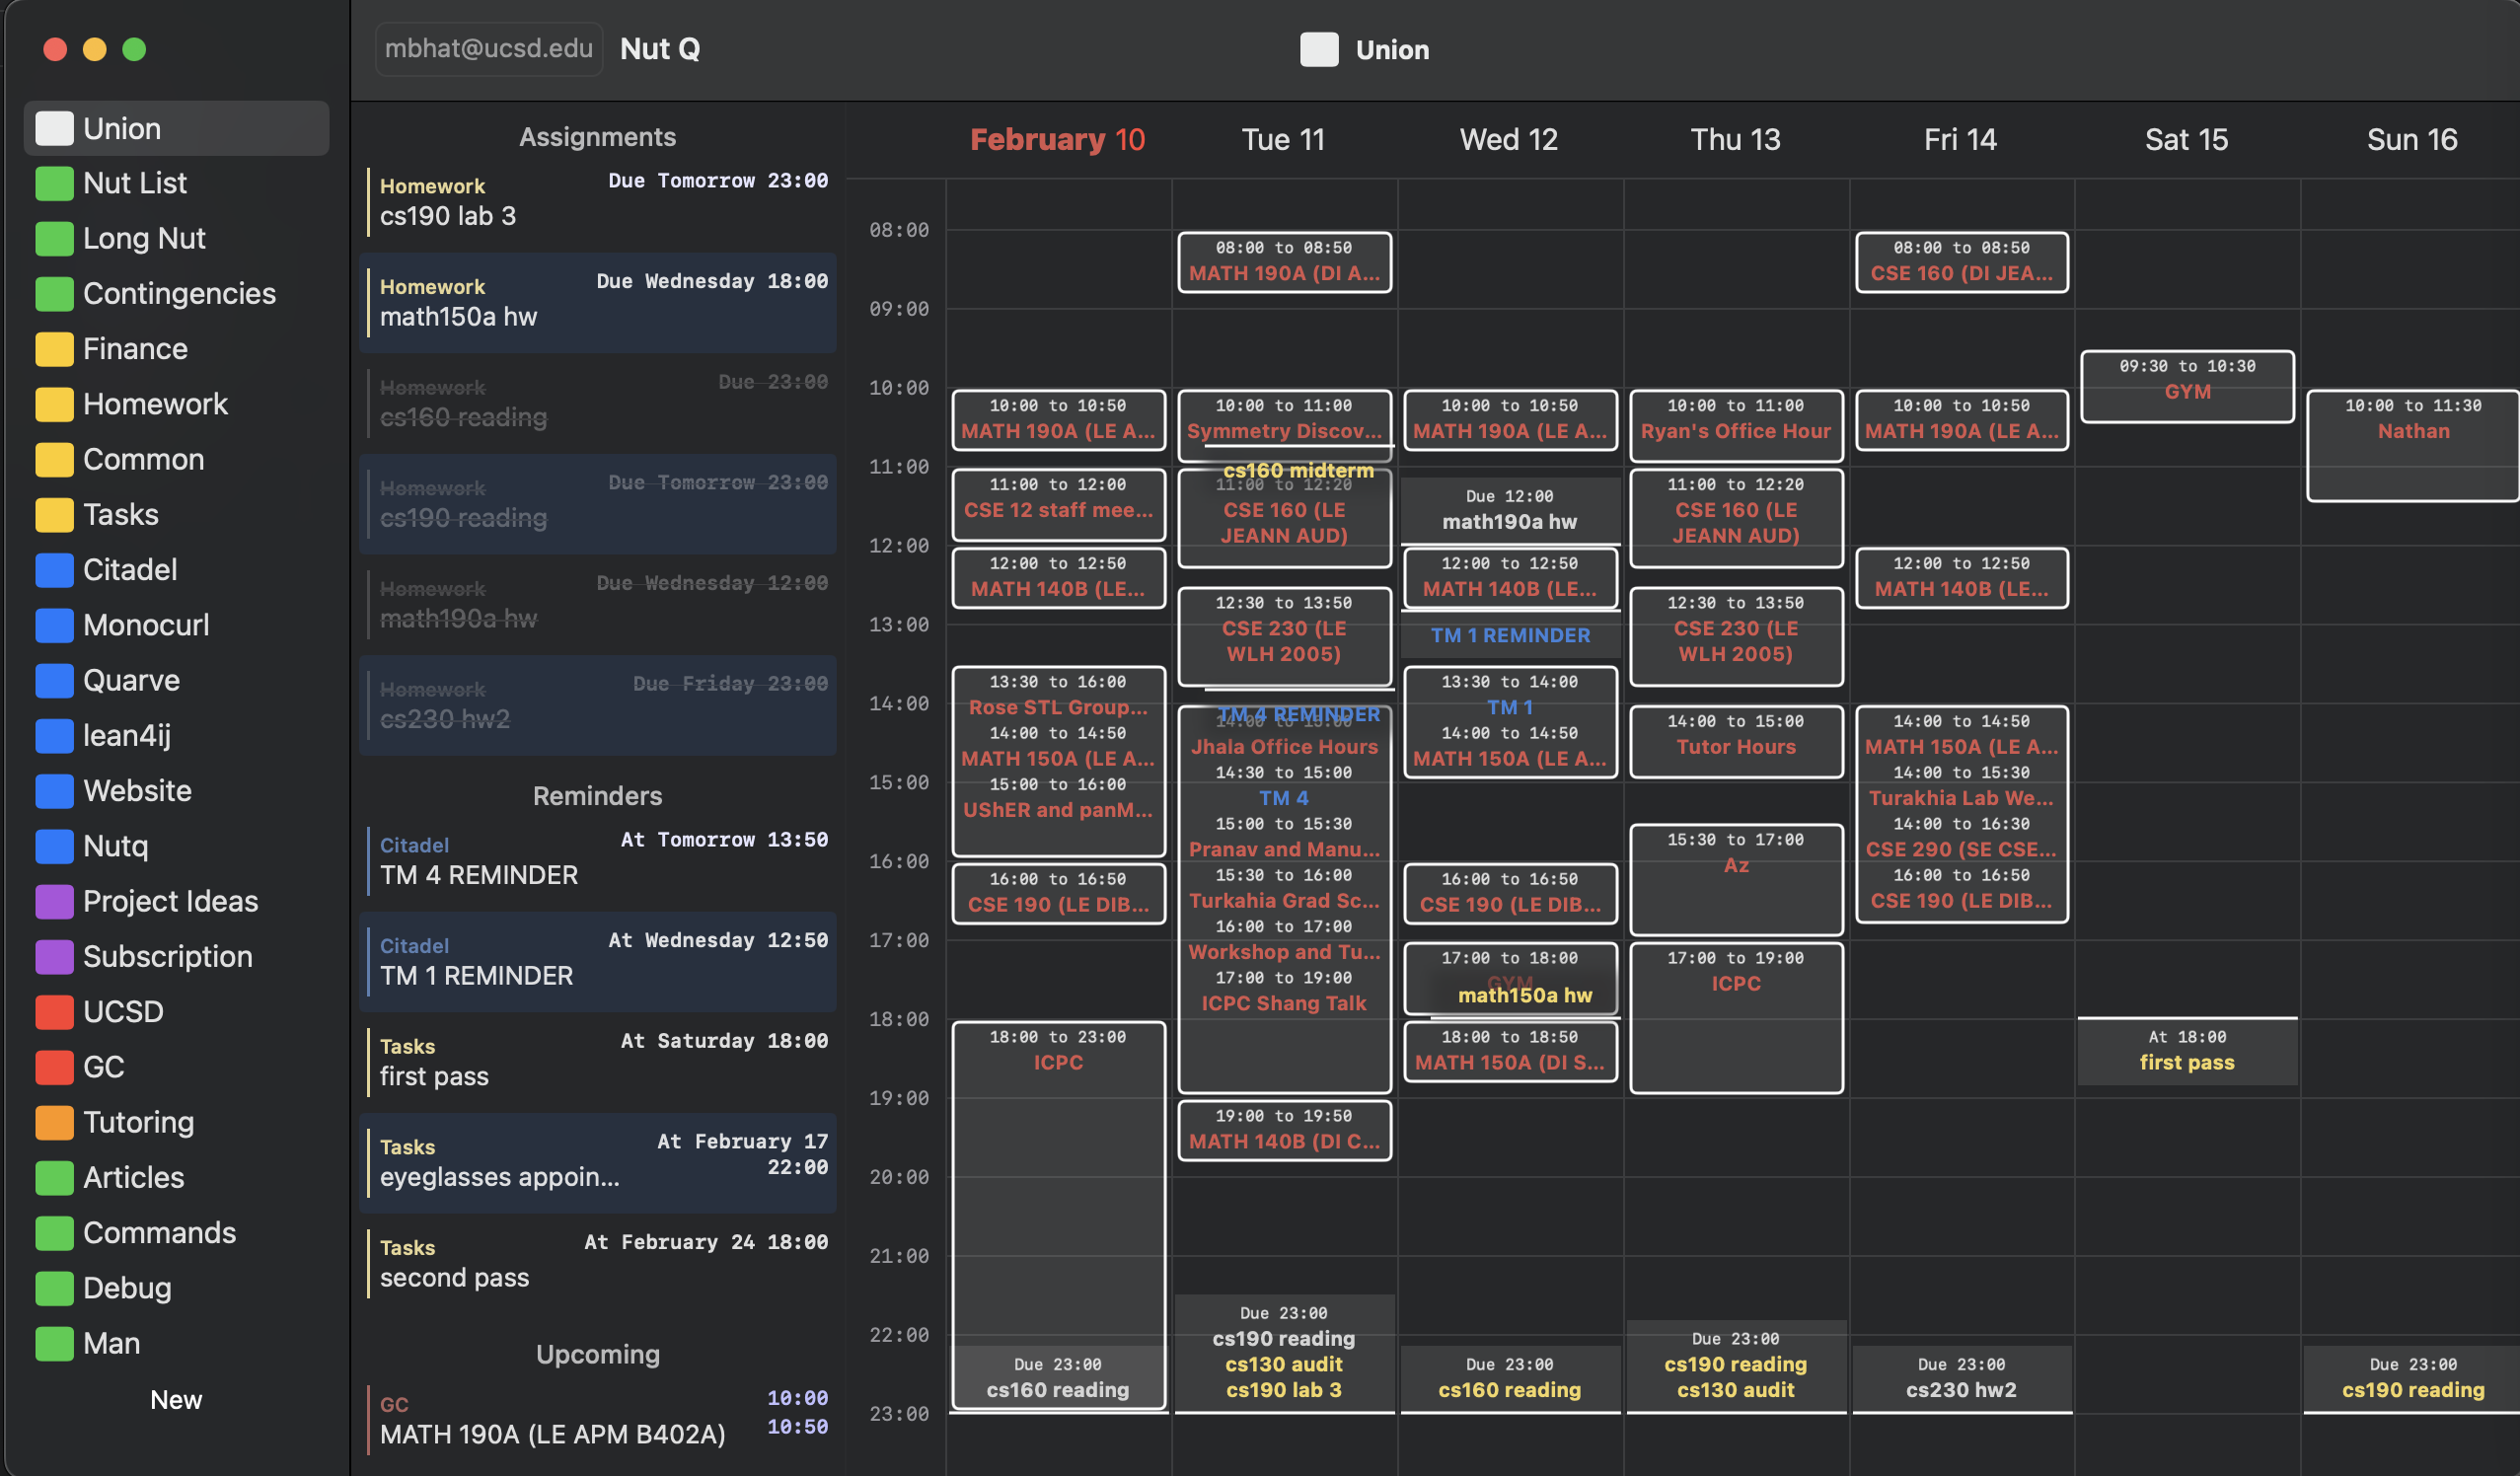This screenshot has width=2520, height=1476.
Task: Click the green Man list icon
Action: tap(54, 1343)
